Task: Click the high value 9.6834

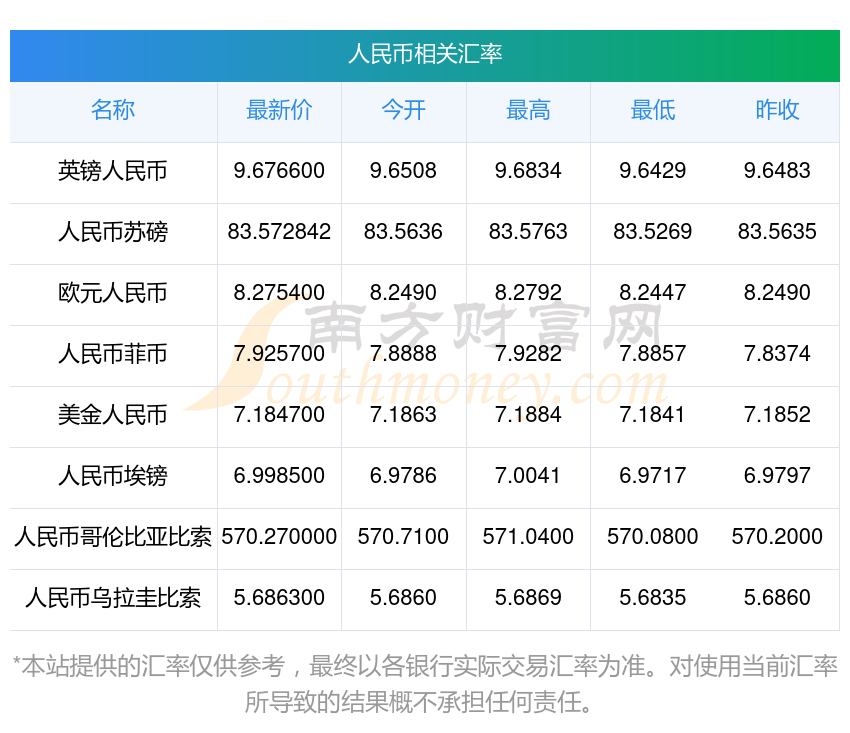Action: point(528,171)
